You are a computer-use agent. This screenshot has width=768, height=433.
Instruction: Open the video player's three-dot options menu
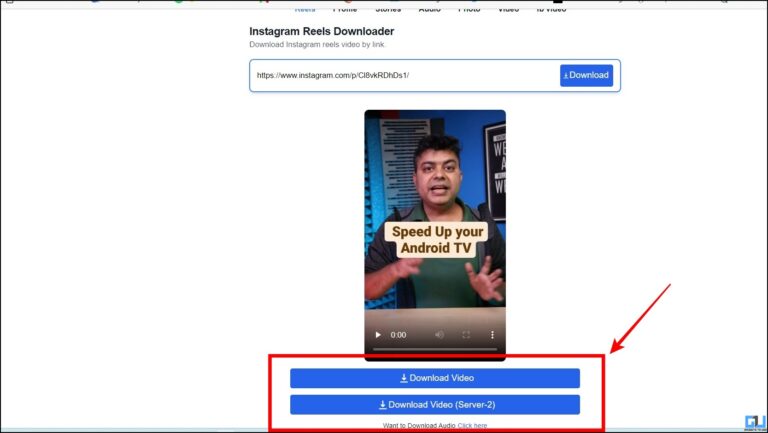(492, 335)
